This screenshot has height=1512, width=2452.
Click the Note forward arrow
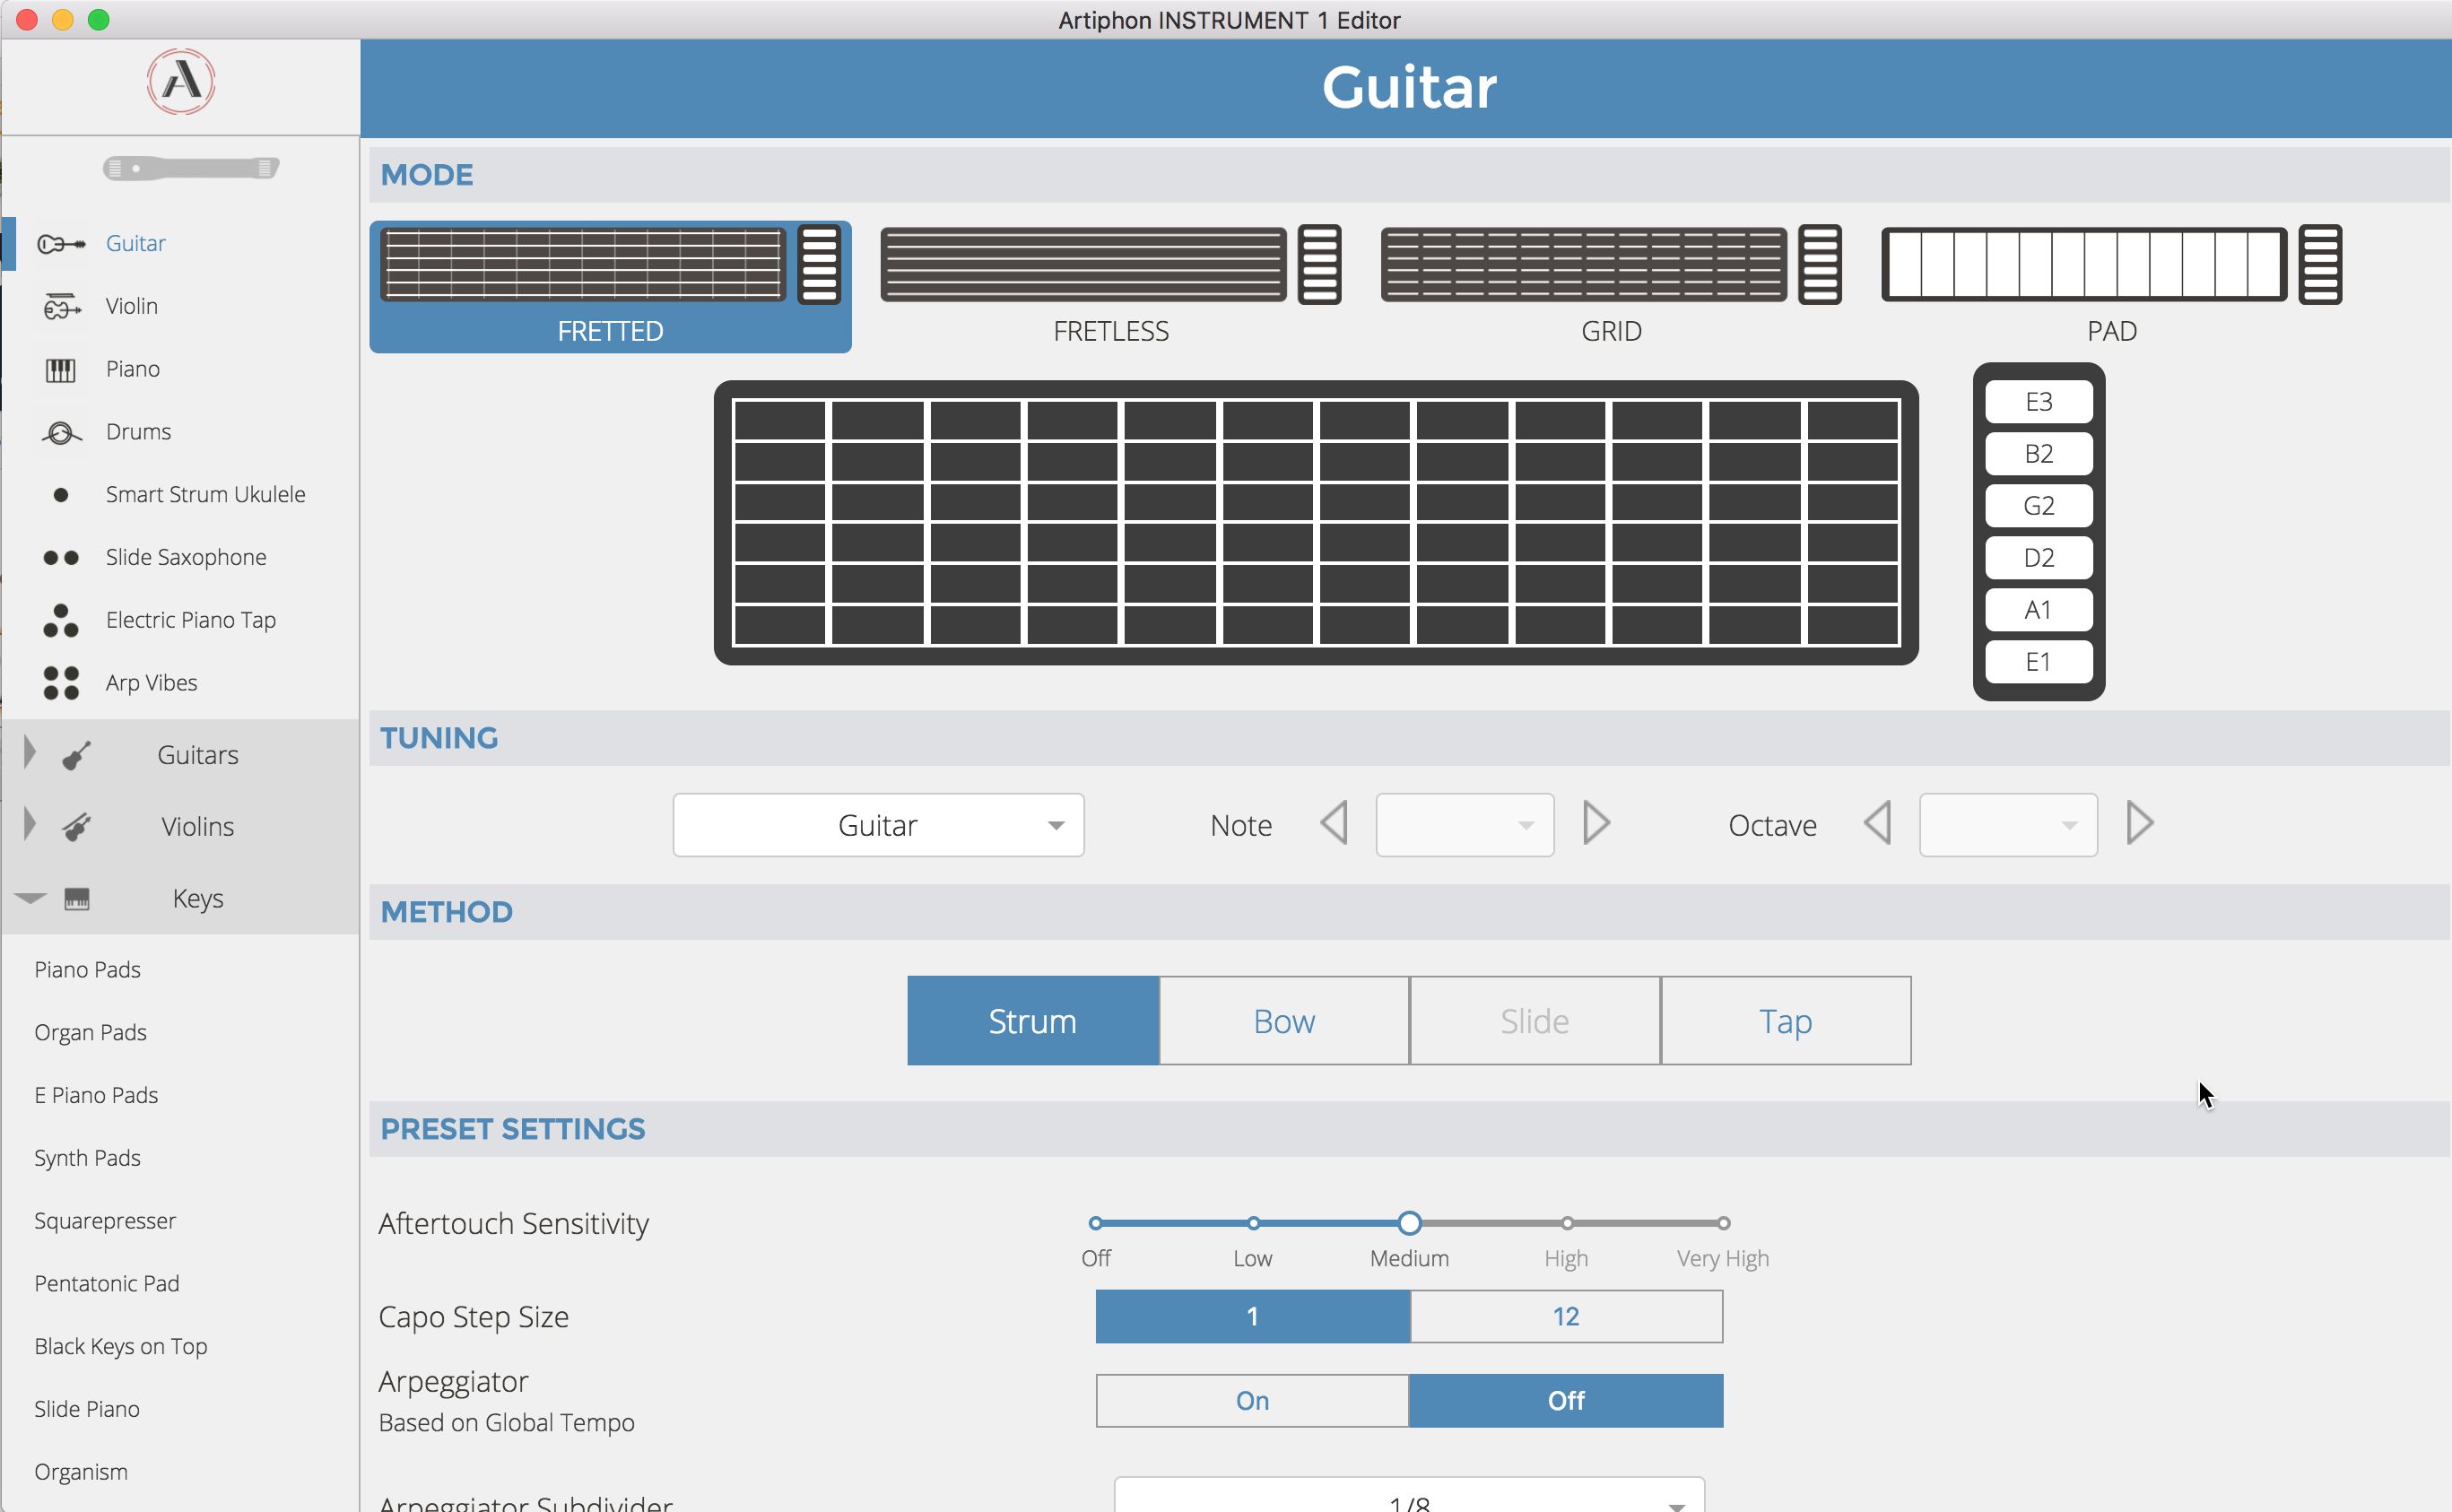click(1597, 823)
